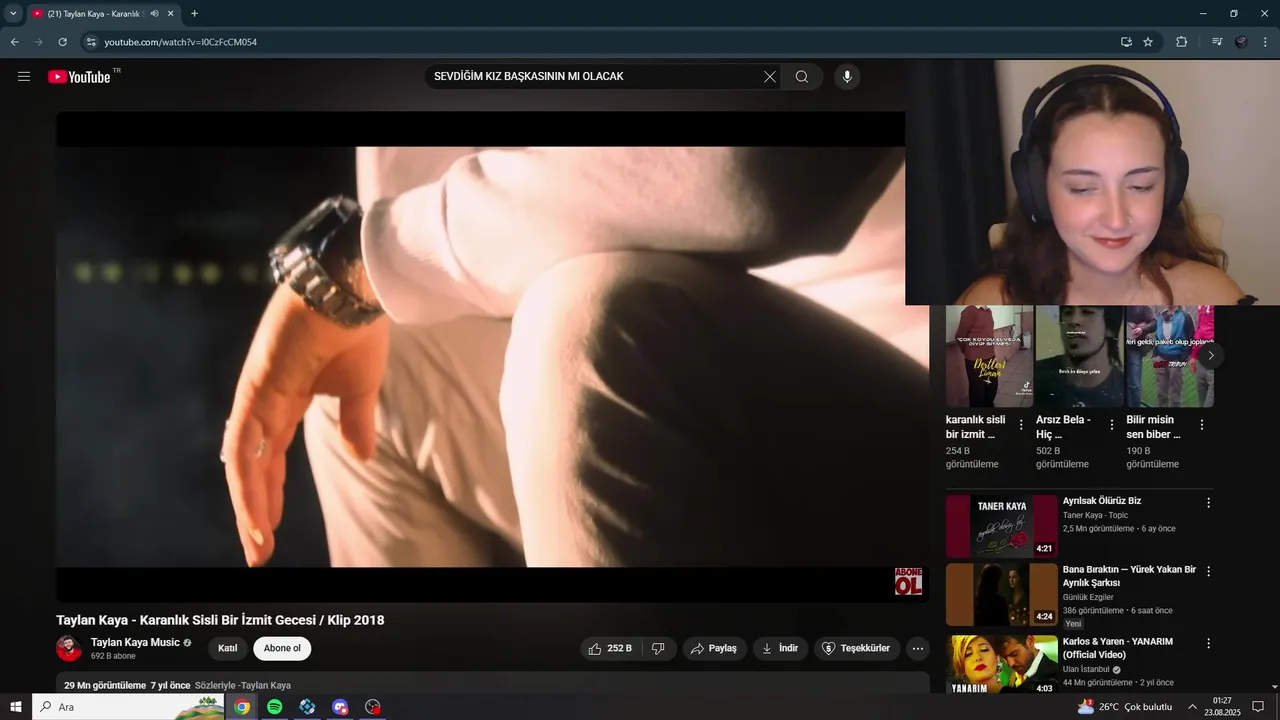The height and width of the screenshot is (720, 1280).
Task: Show next Shorts with the arrow chevron
Action: [x=1211, y=356]
